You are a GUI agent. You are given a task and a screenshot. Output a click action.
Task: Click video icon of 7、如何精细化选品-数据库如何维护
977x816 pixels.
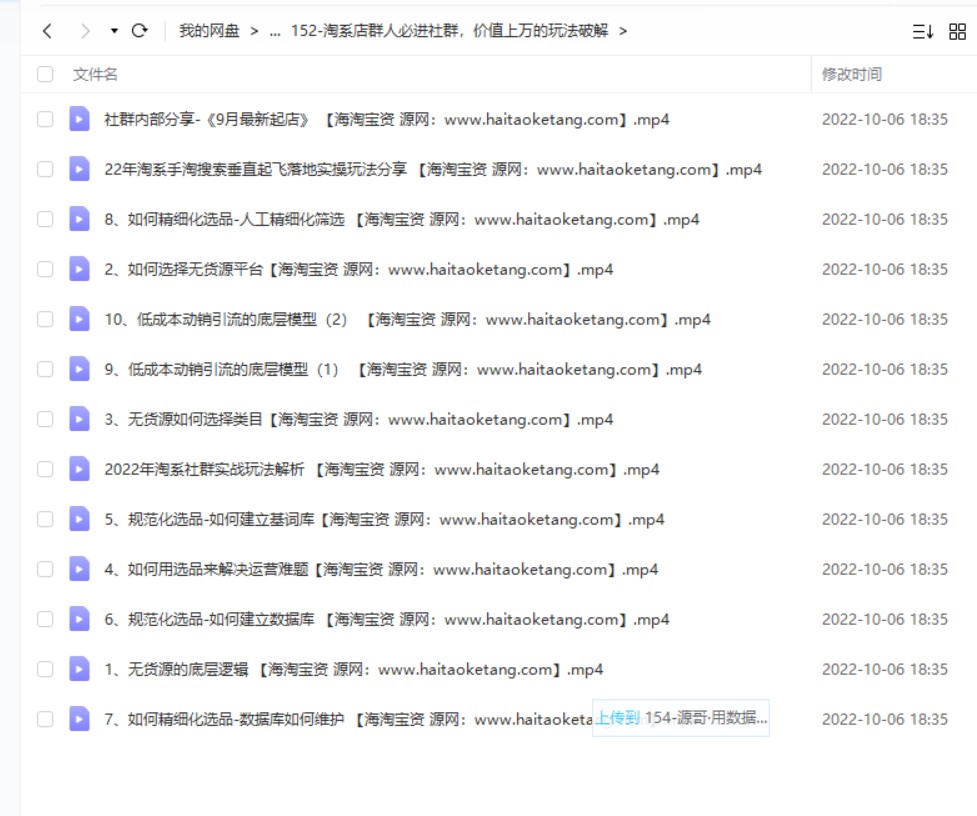point(79,719)
